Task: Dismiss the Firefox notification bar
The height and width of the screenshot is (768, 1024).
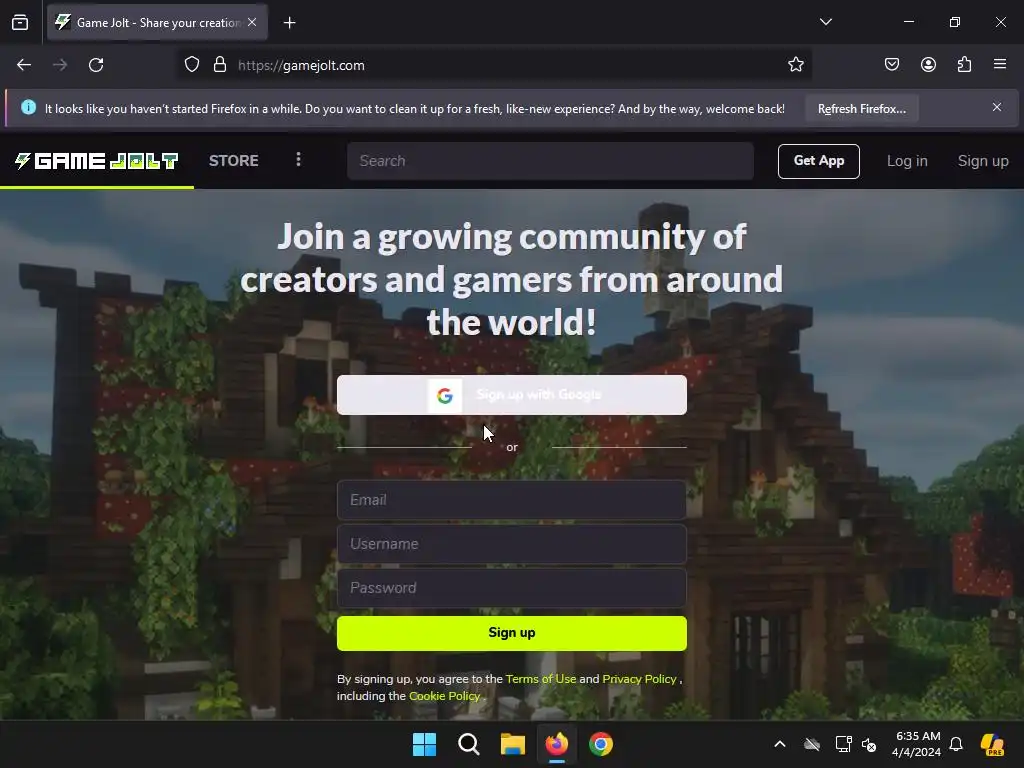Action: (997, 107)
